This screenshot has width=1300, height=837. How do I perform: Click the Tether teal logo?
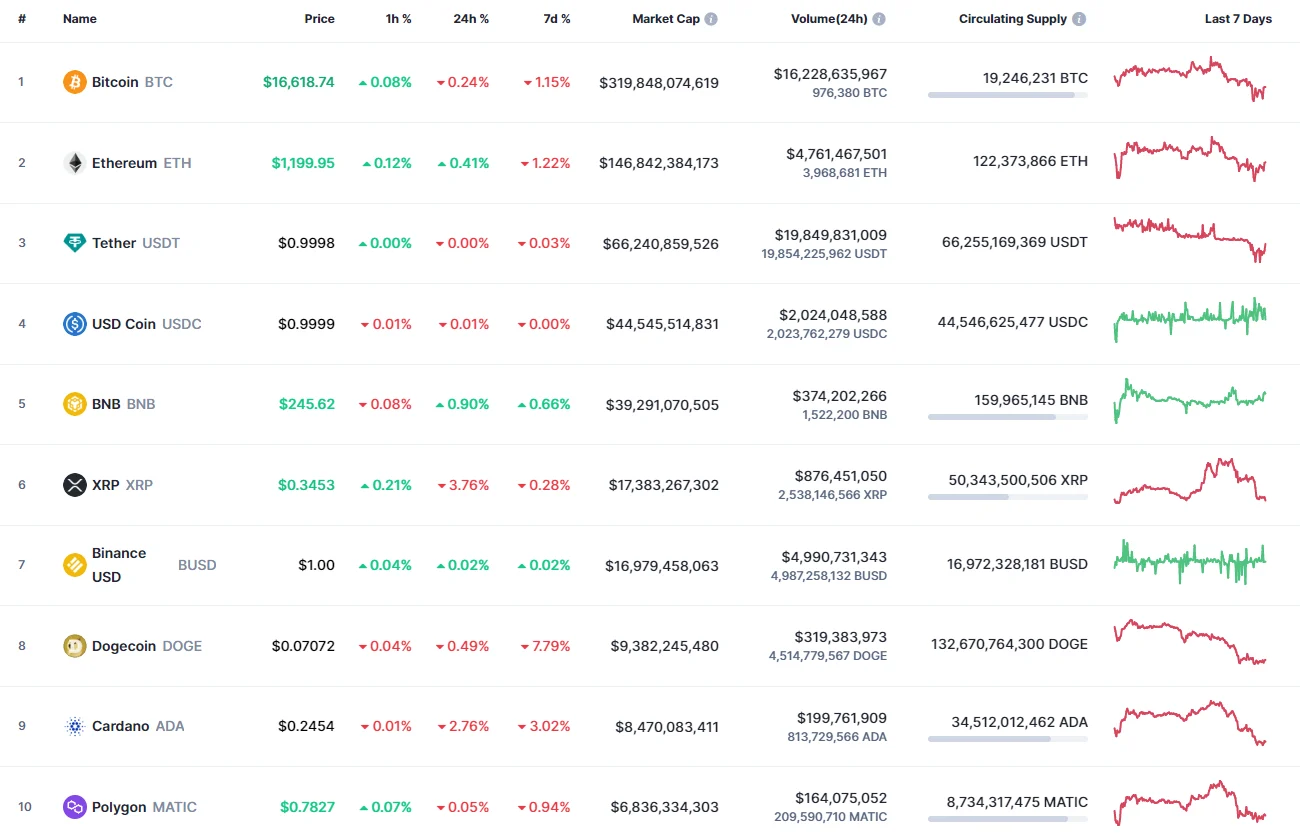tap(73, 242)
